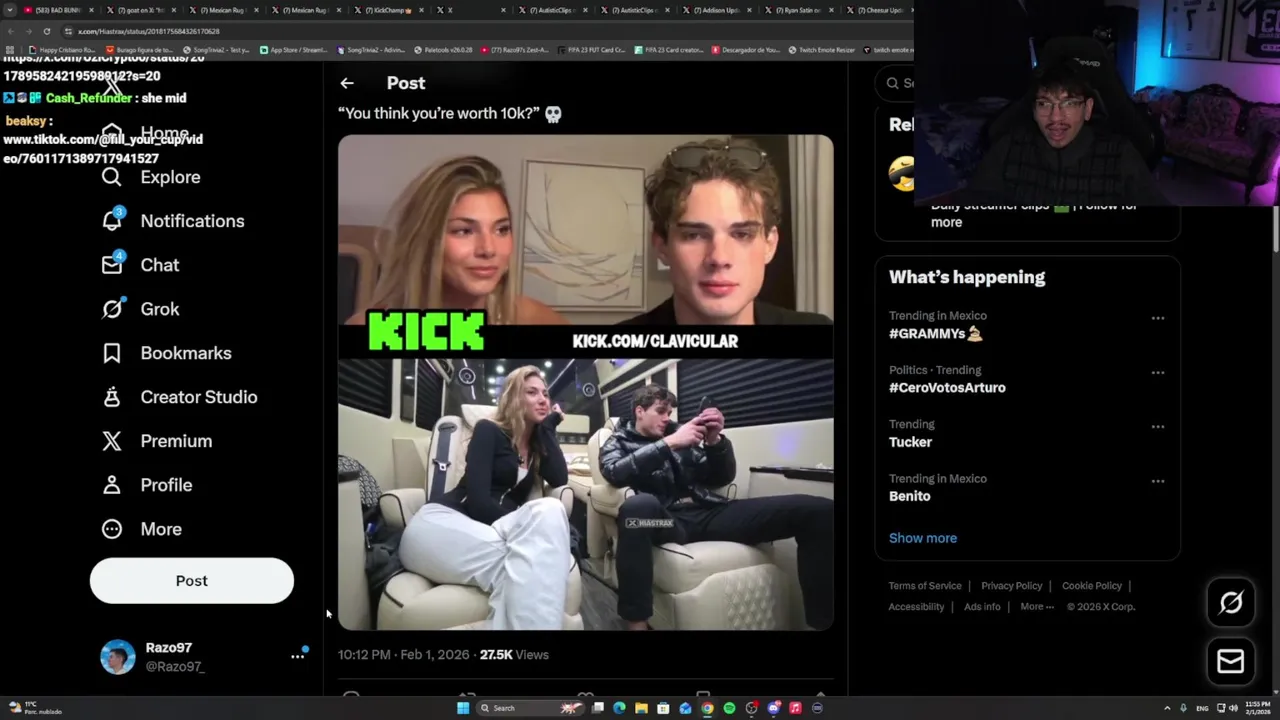Expand the footer More links menu
Screen dimensions: 1280x720
(1037, 606)
